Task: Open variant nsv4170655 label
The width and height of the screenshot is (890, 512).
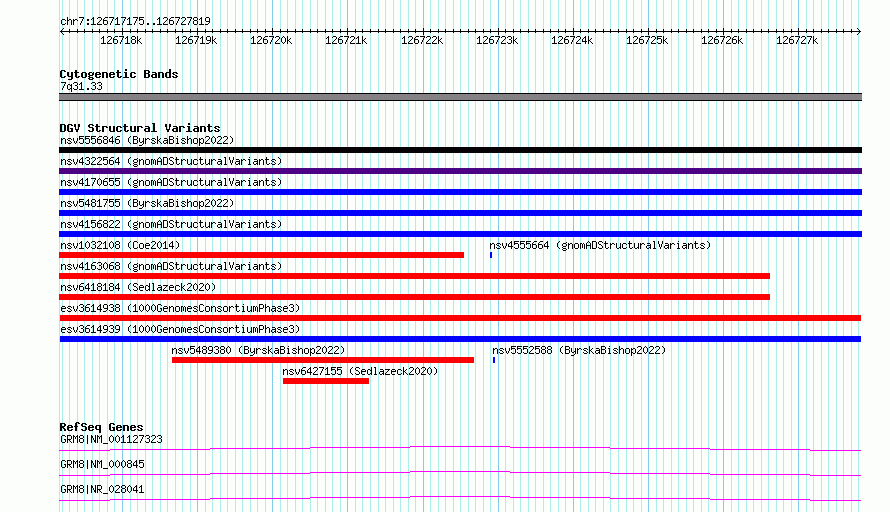Action: (x=171, y=182)
